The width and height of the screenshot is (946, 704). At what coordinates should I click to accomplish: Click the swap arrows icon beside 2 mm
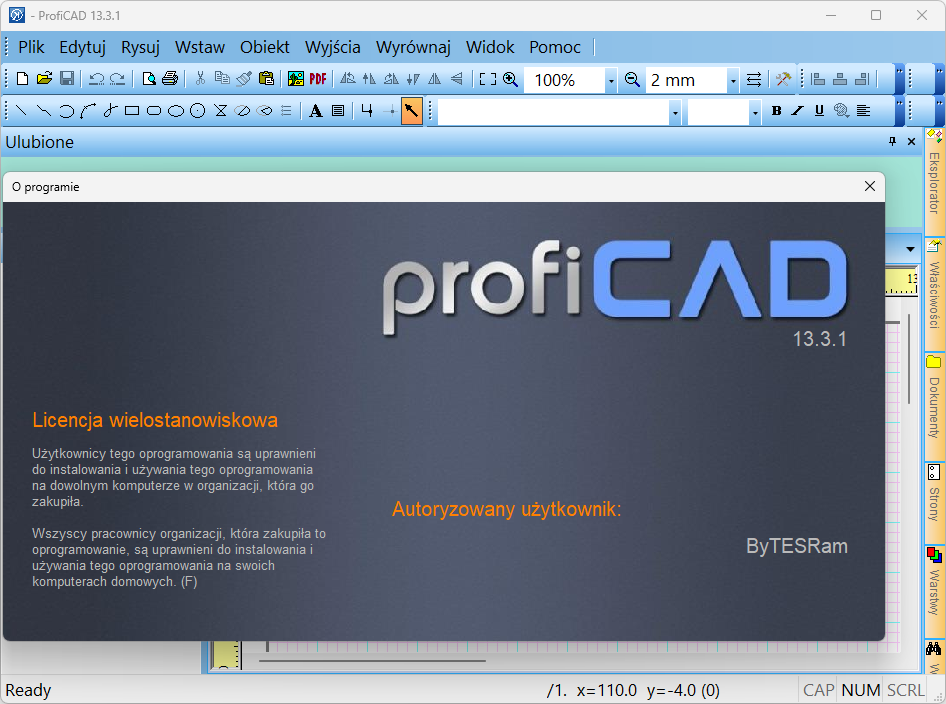[754, 79]
